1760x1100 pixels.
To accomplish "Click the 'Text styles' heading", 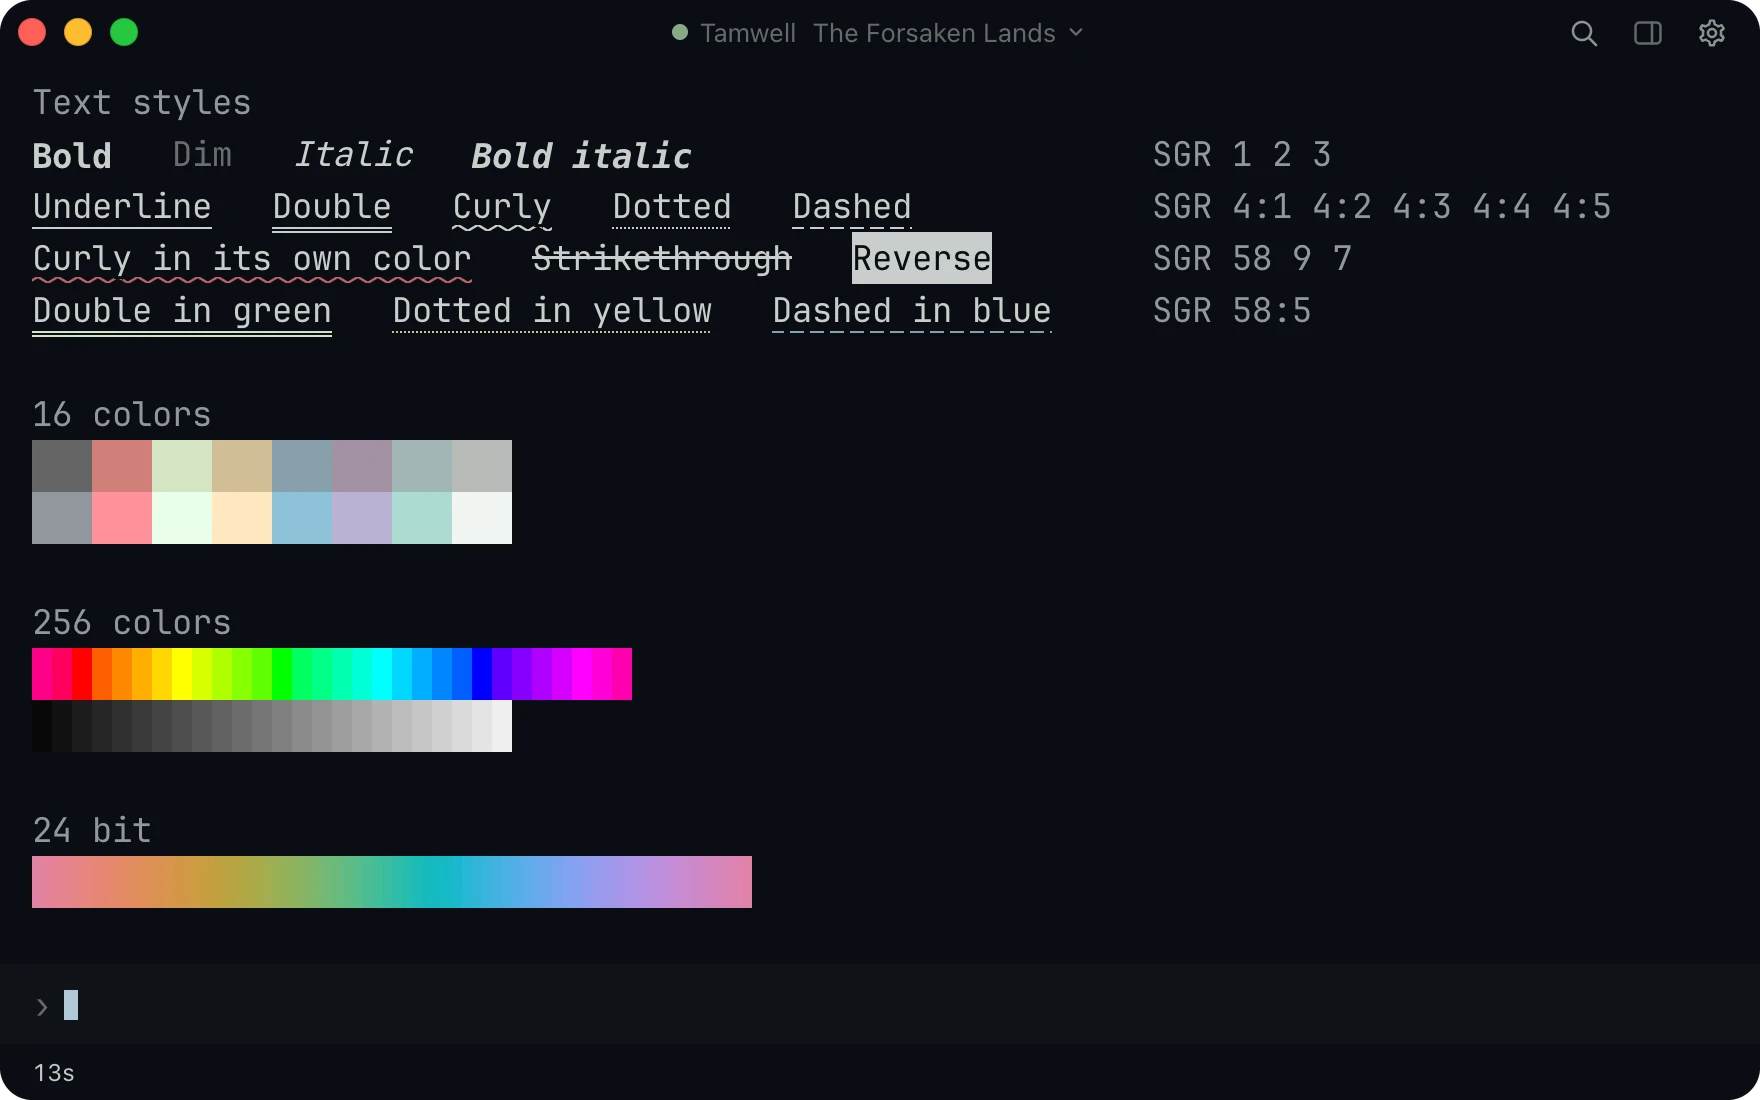I will [142, 102].
